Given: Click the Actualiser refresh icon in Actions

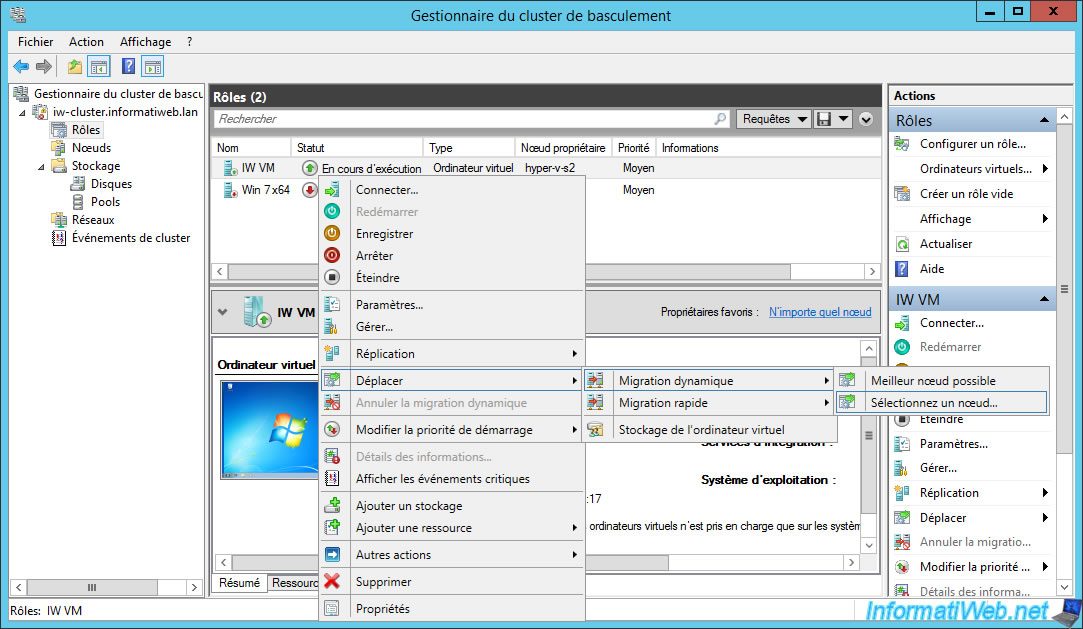Looking at the screenshot, I should pos(902,244).
